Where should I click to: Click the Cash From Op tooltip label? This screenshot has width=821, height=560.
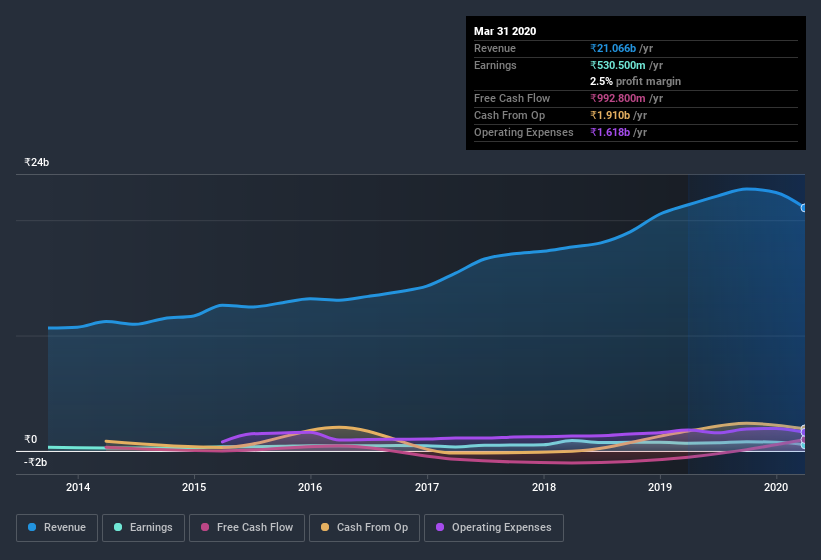509,116
